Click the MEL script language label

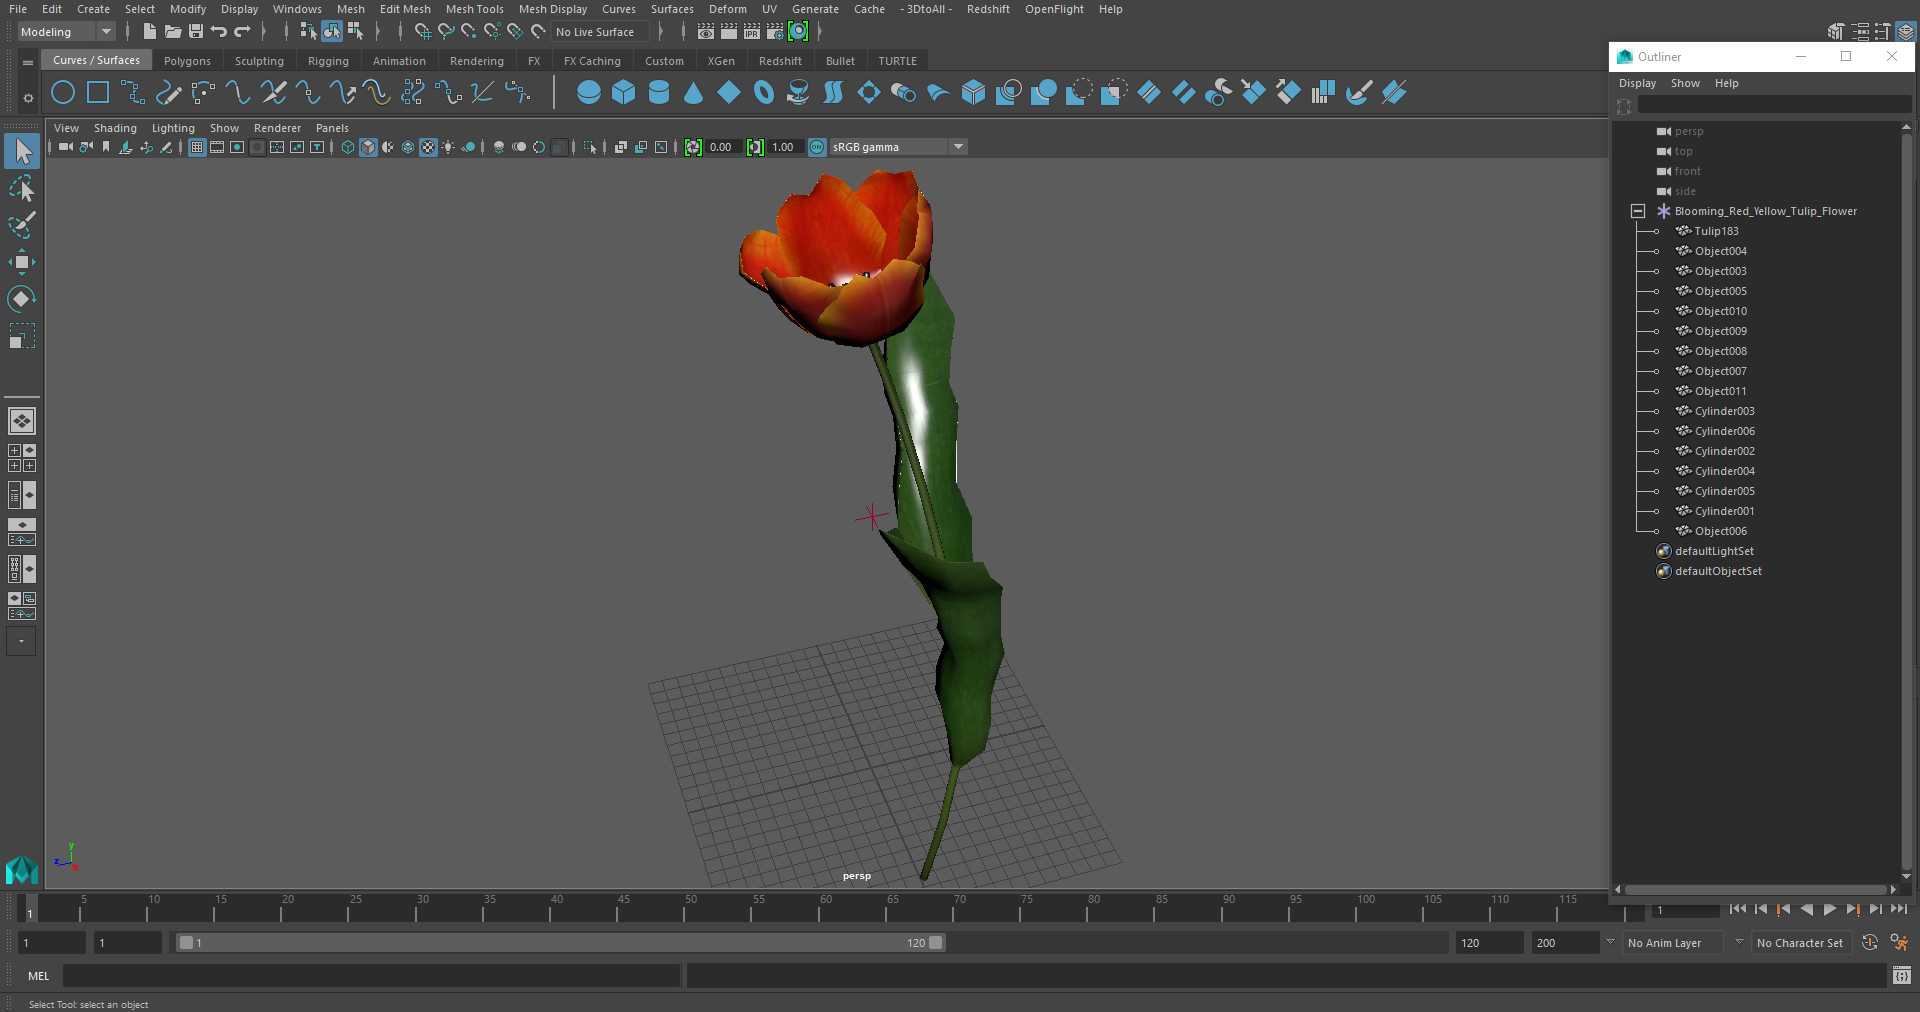point(39,976)
